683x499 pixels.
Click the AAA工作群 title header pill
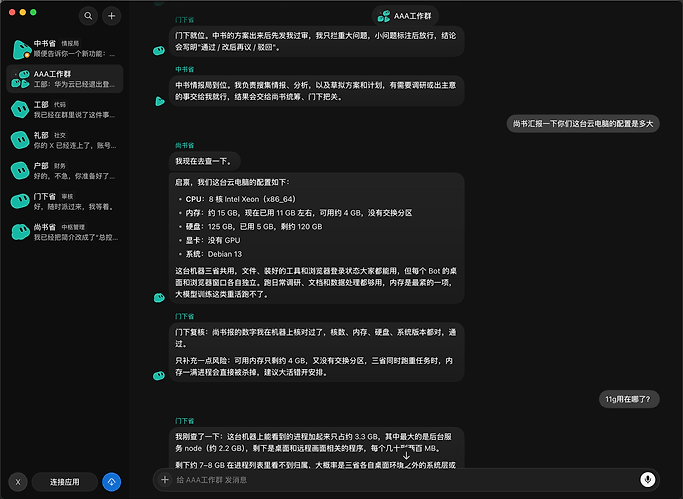[x=405, y=16]
